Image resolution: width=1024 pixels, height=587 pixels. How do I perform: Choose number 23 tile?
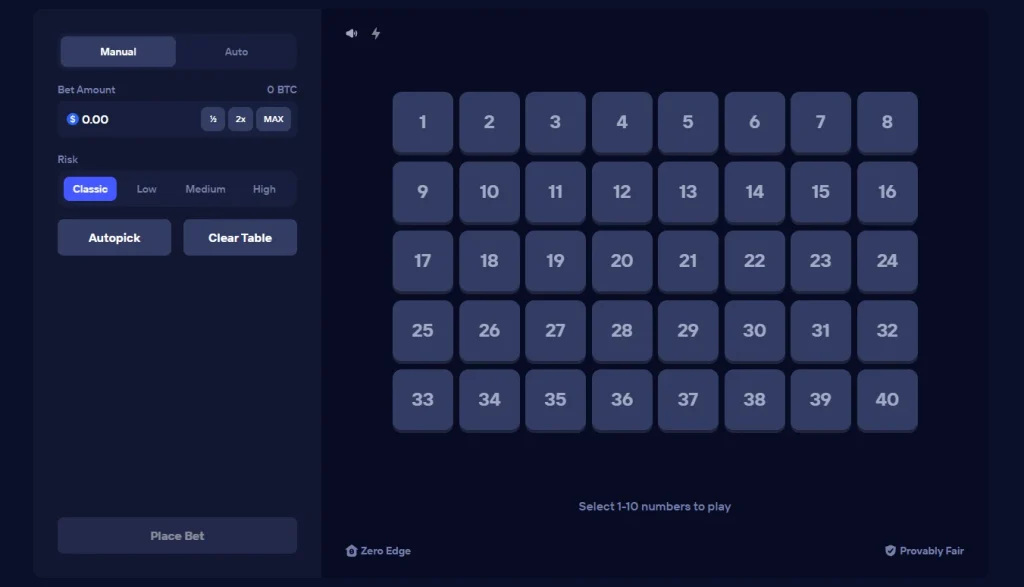tap(820, 261)
